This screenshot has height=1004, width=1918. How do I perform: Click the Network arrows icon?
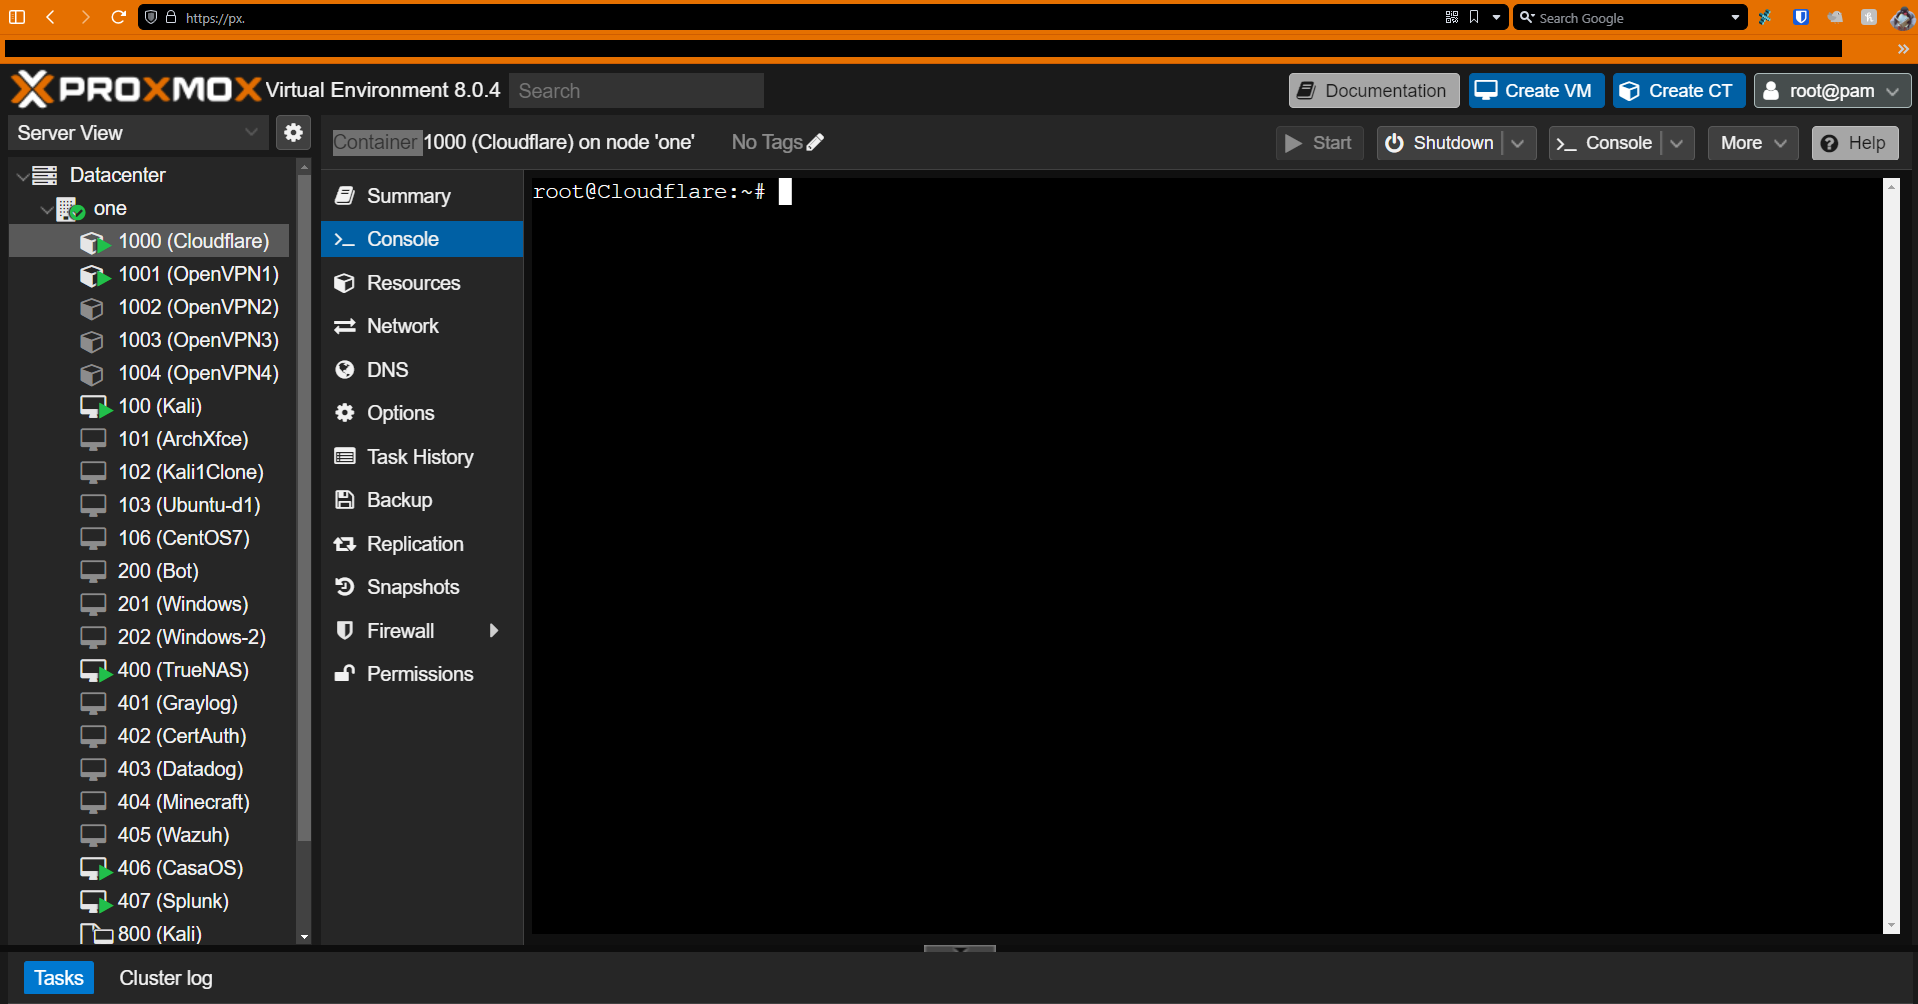tap(345, 326)
